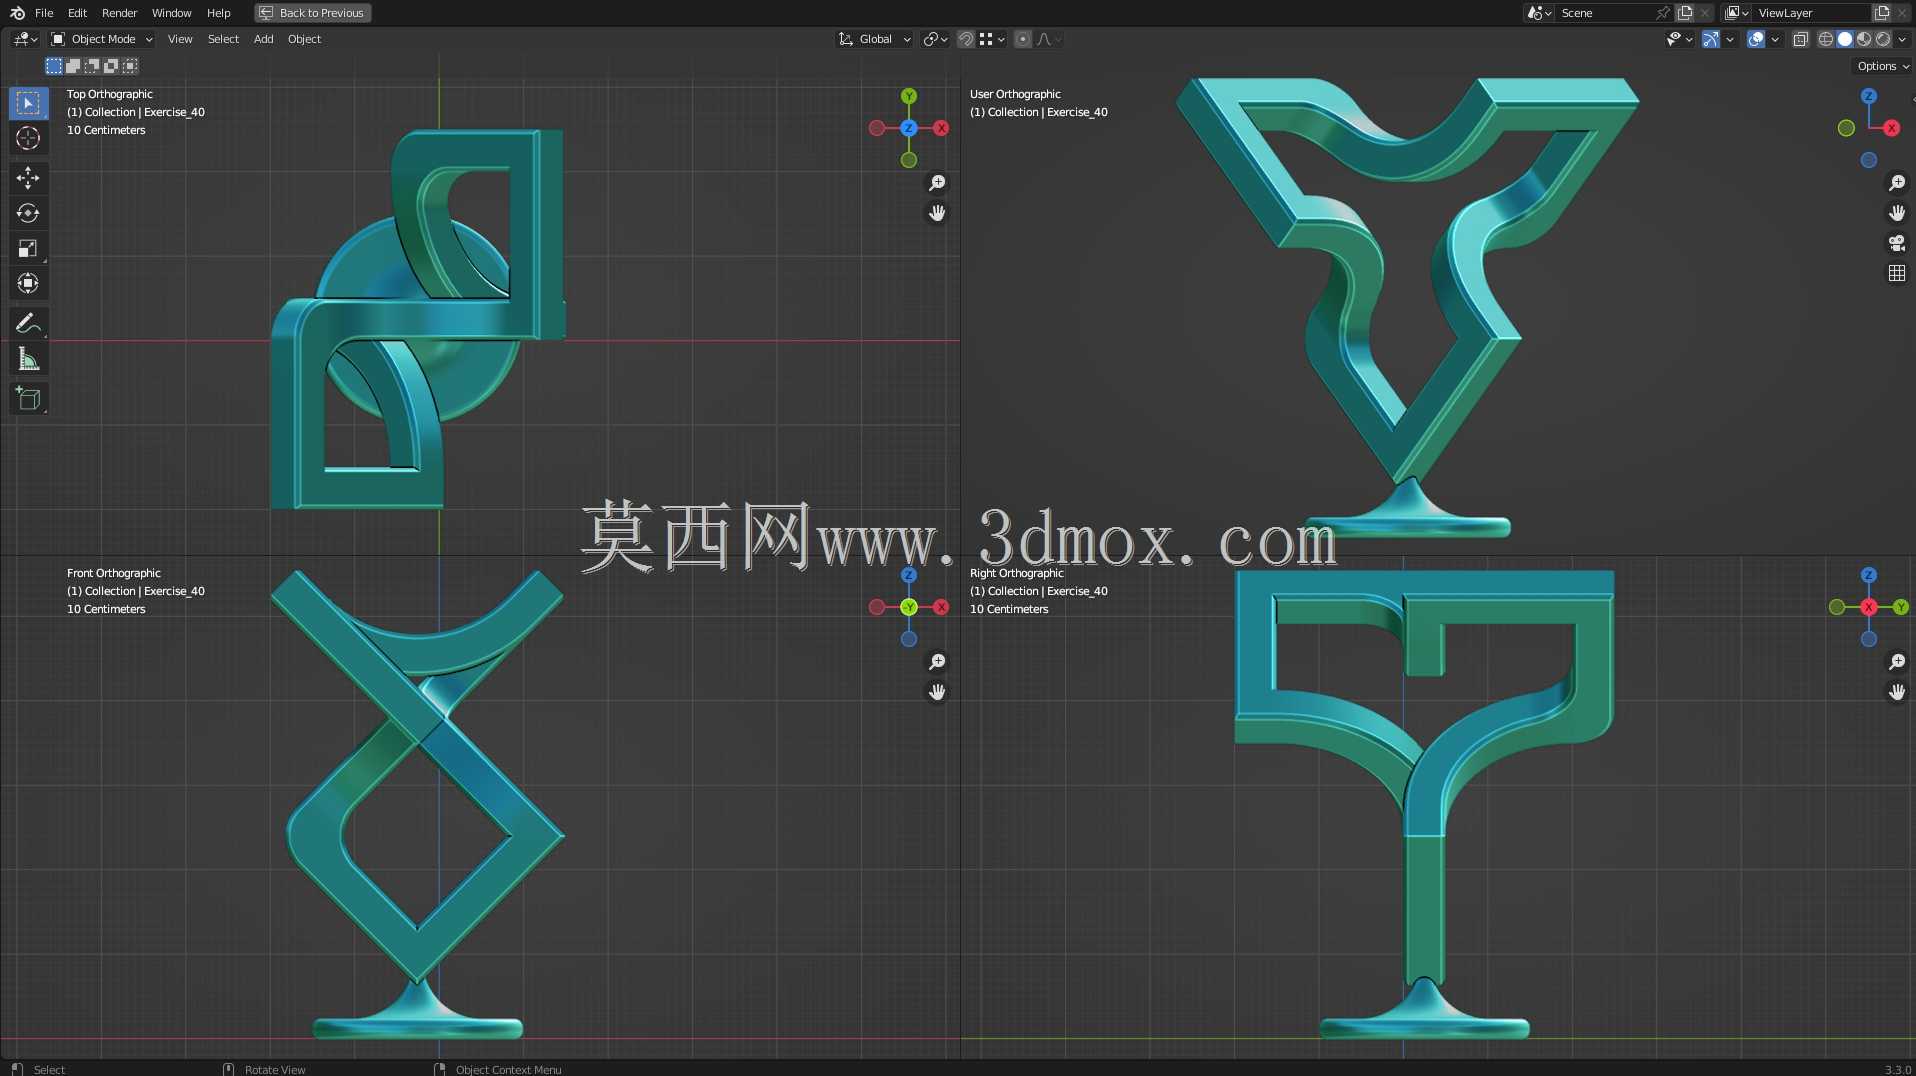
Task: Activate the Measure tool
Action: [28, 358]
